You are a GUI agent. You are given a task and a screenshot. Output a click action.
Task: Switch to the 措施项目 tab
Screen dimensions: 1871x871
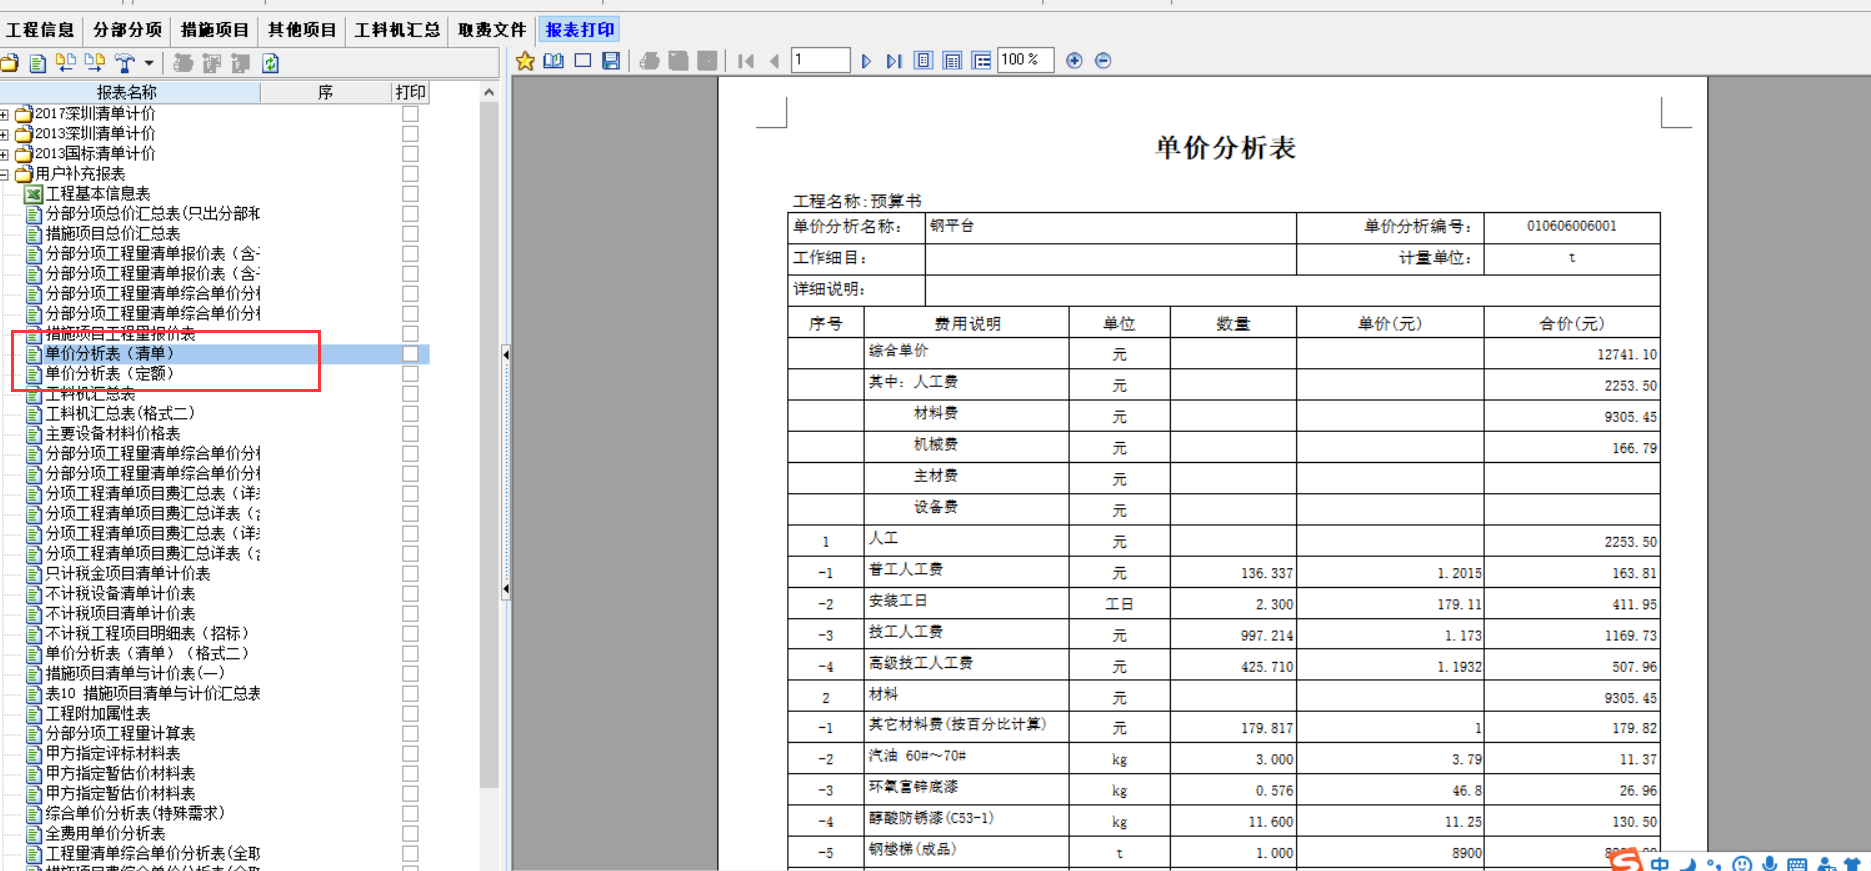(x=214, y=30)
